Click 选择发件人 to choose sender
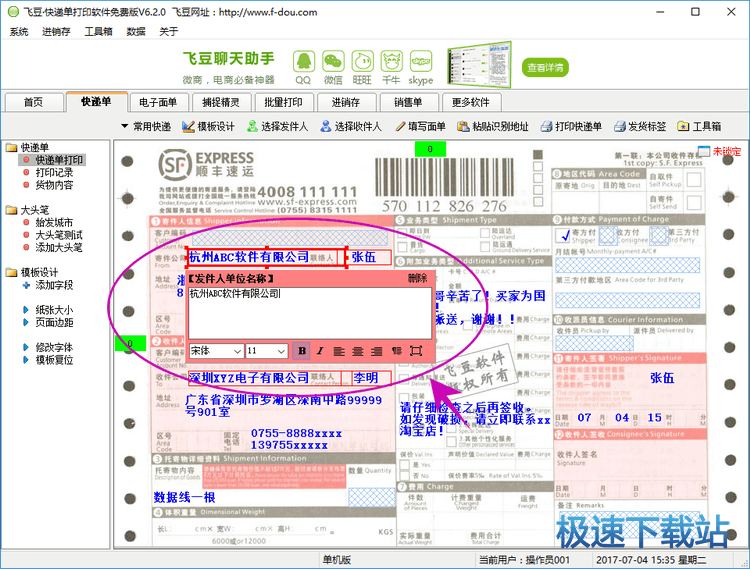This screenshot has height=569, width=750. [x=277, y=126]
